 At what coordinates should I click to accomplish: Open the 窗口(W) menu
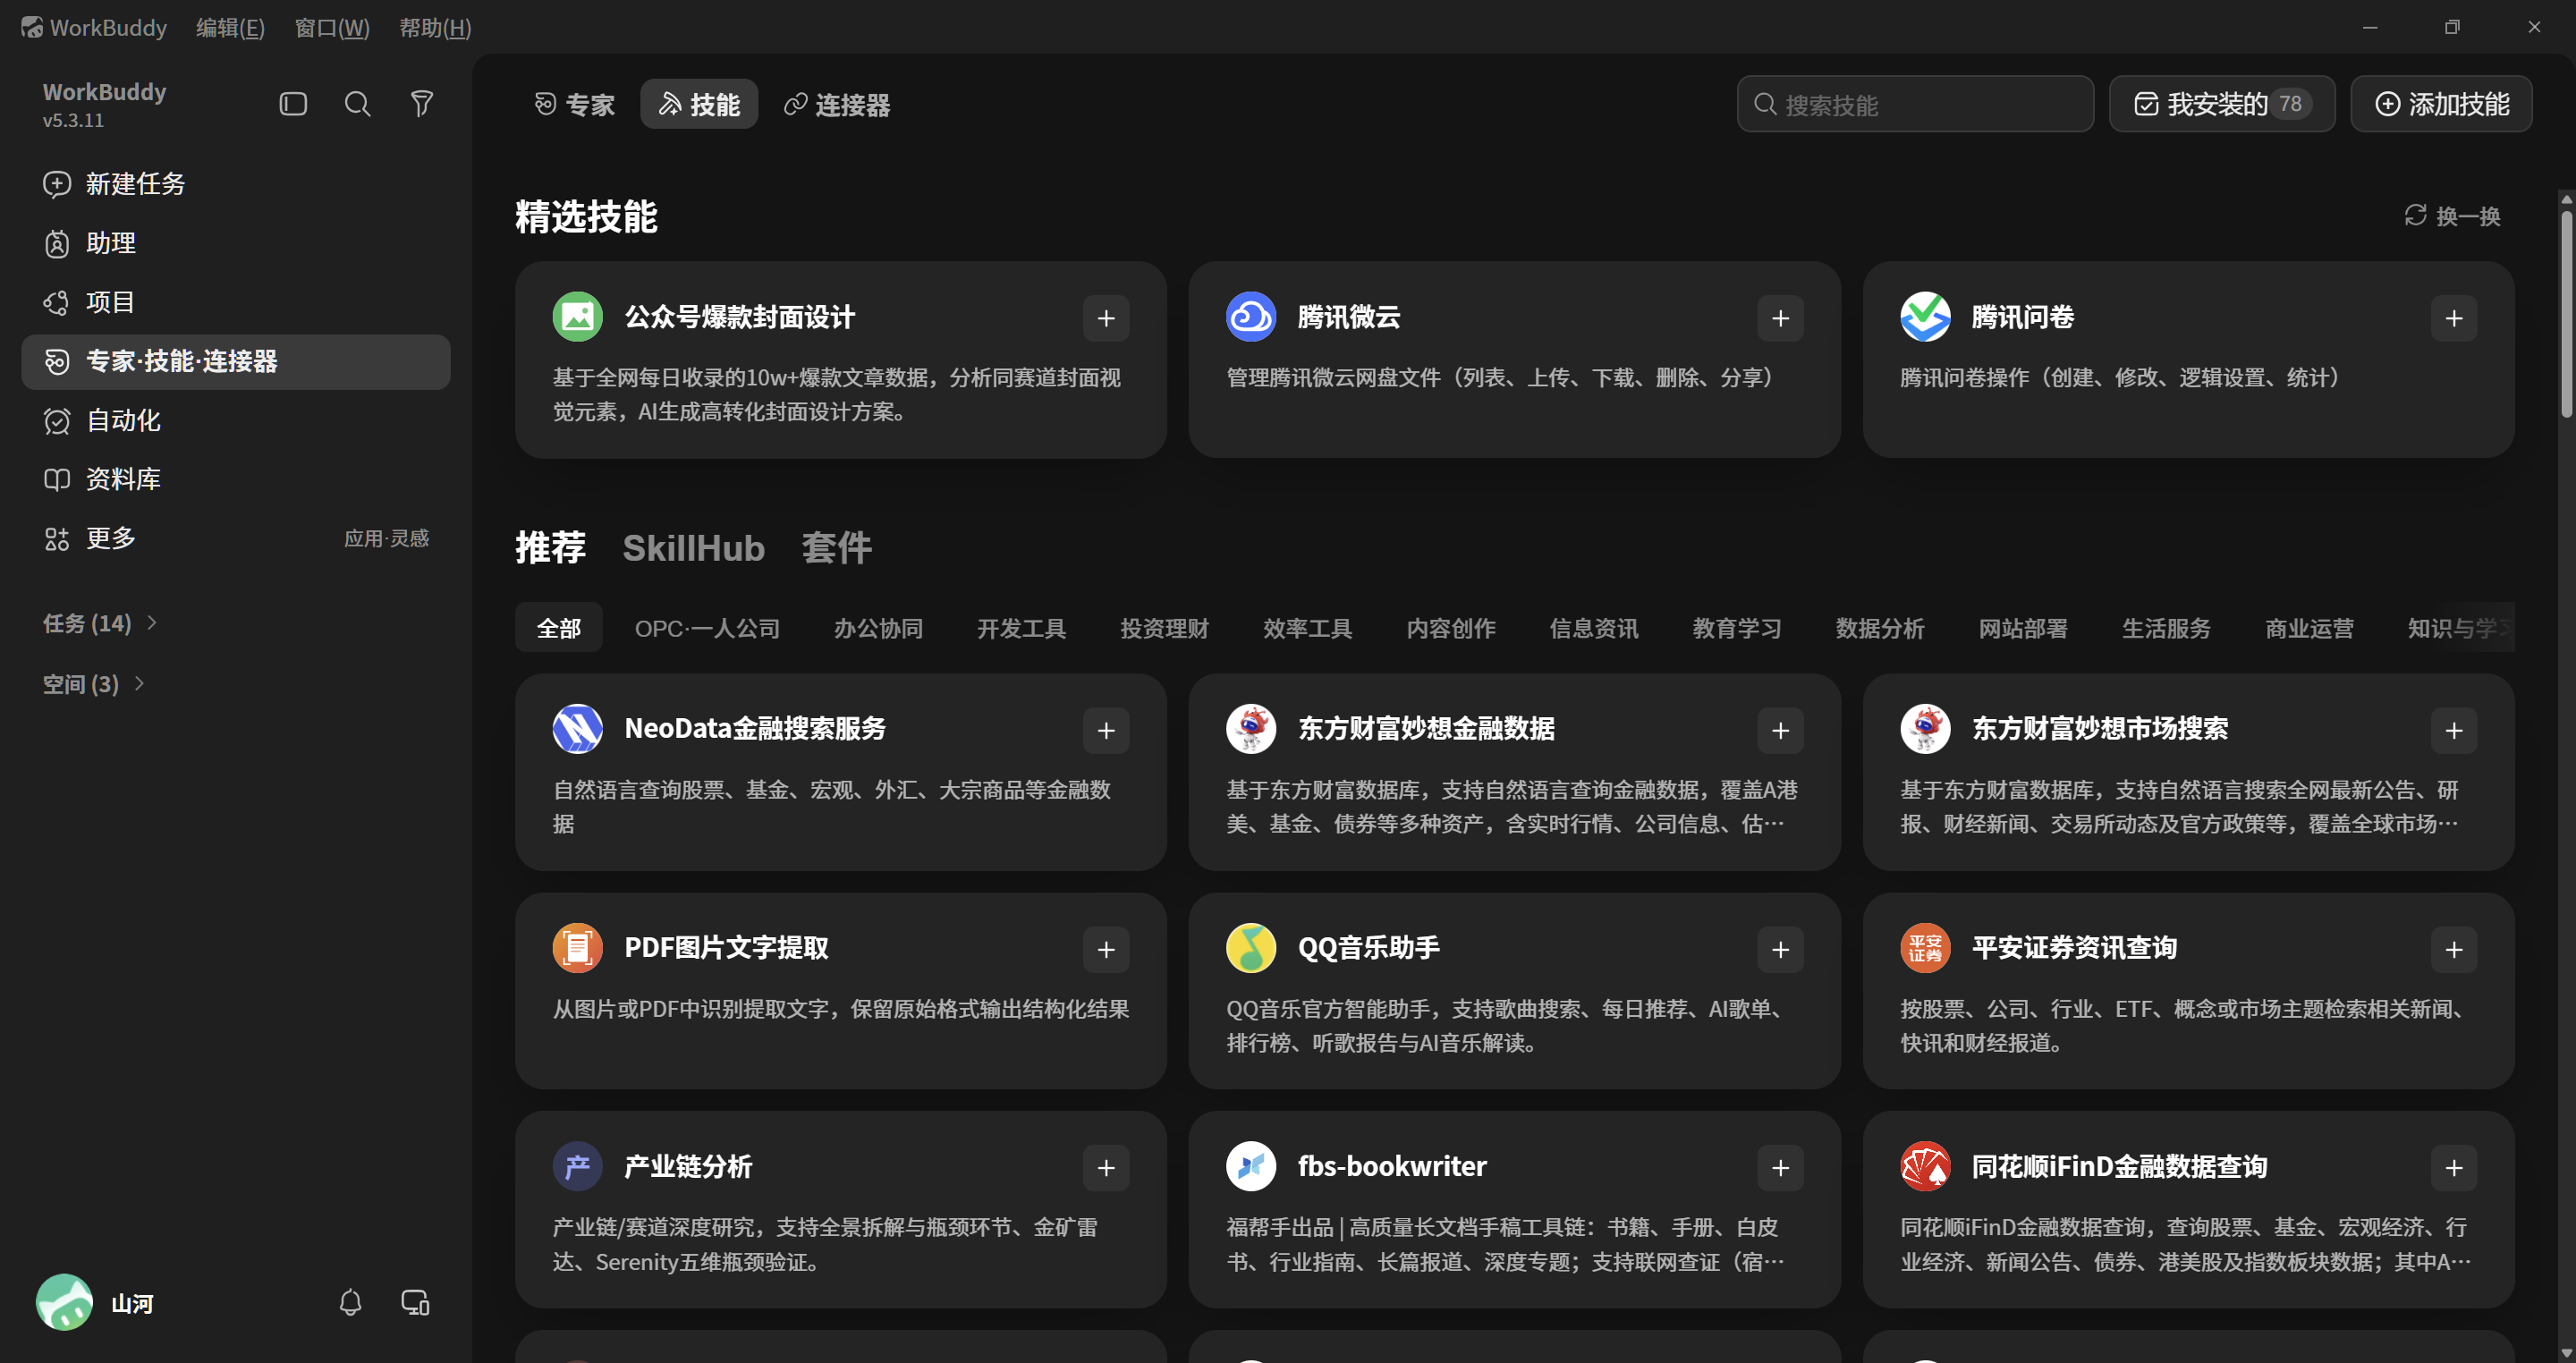[332, 27]
